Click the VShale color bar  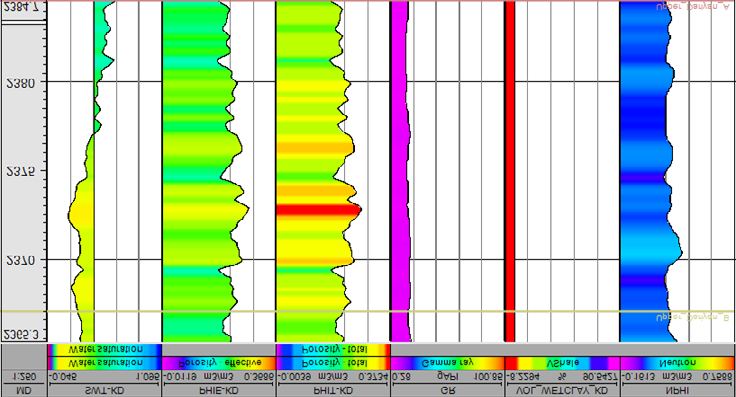click(x=562, y=363)
